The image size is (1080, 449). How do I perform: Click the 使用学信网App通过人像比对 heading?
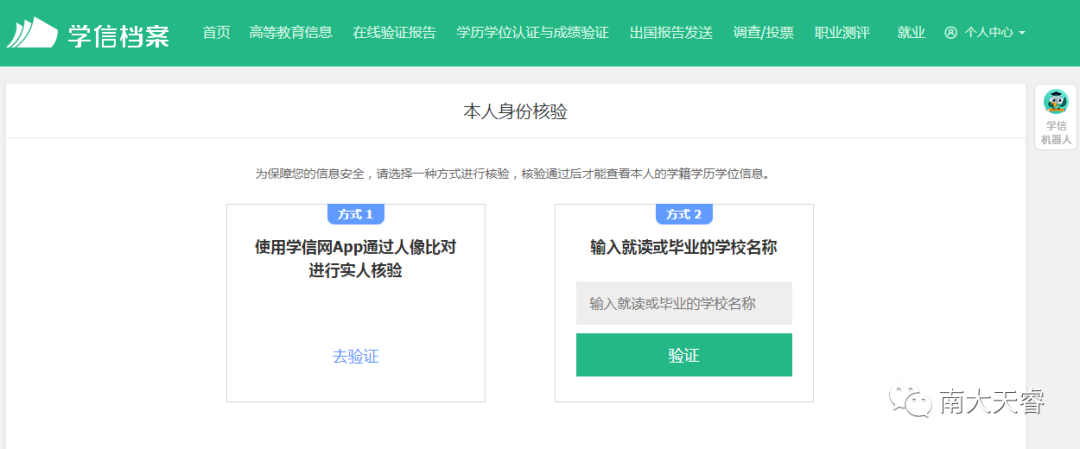pyautogui.click(x=355, y=247)
